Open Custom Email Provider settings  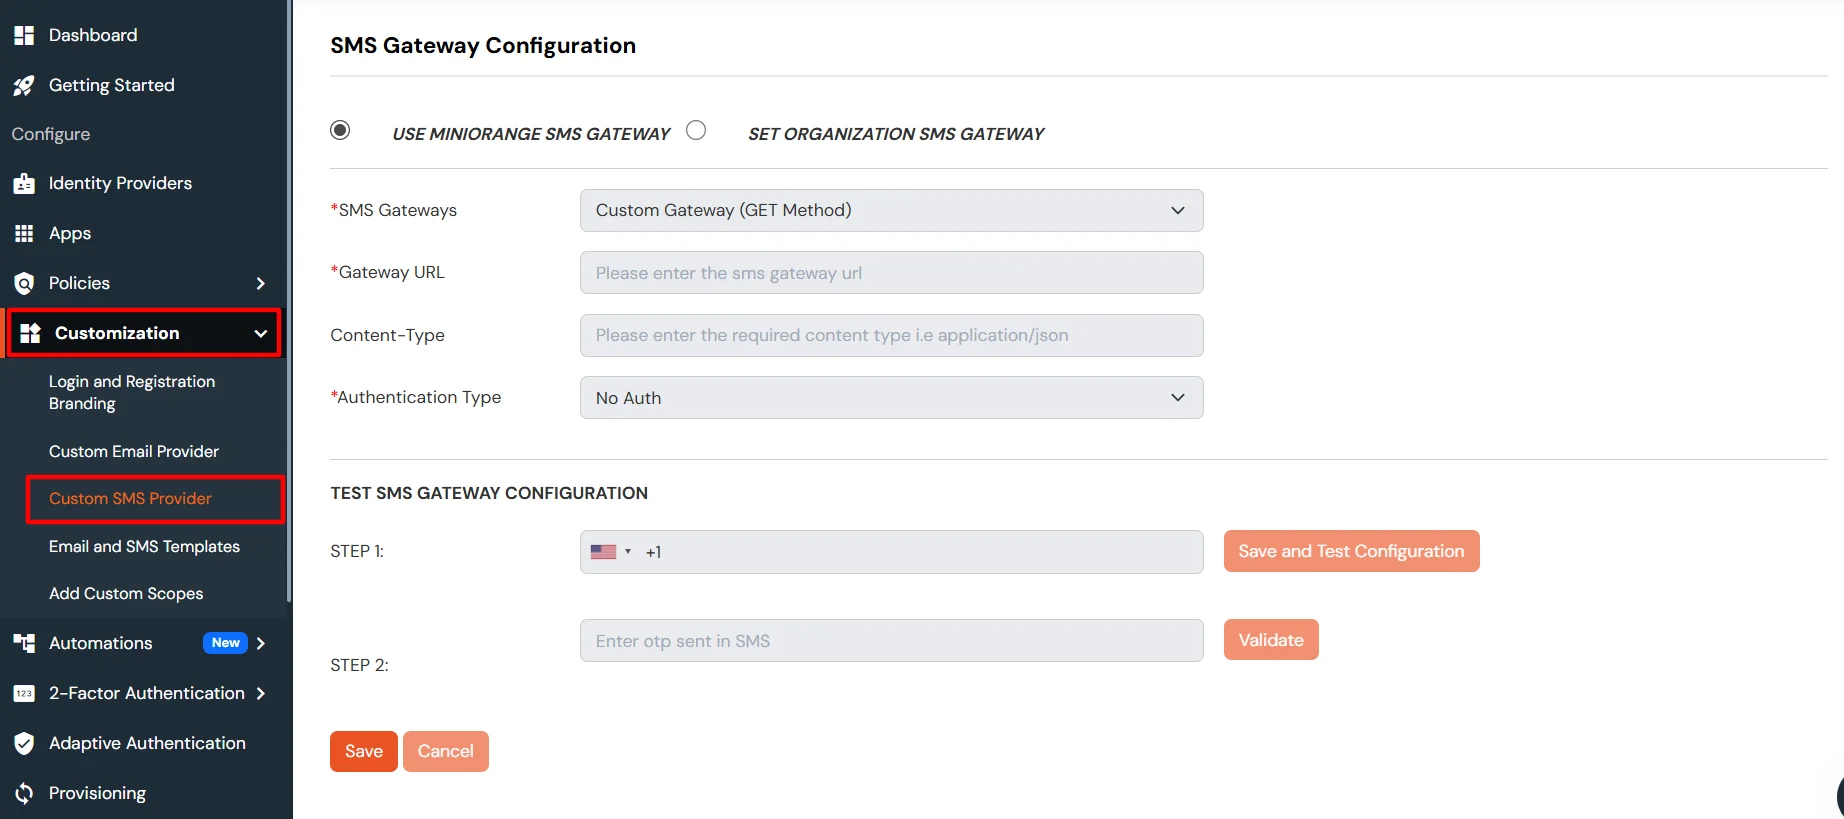[133, 451]
